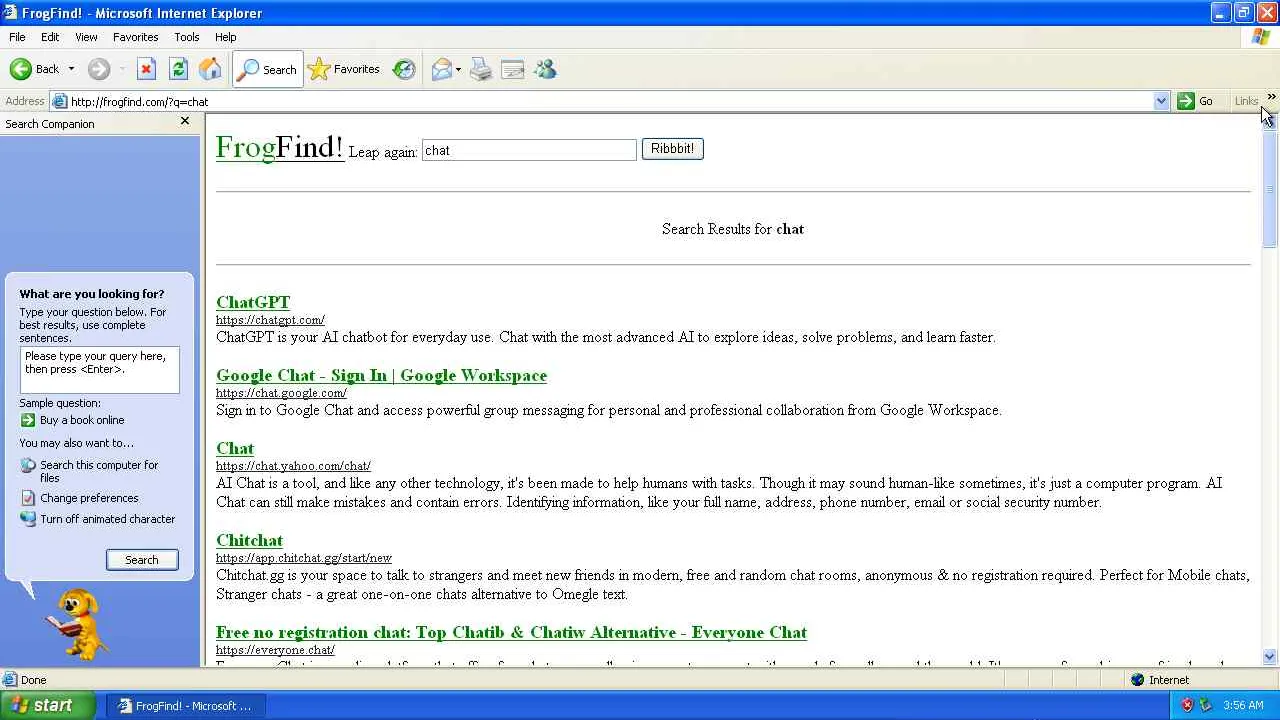This screenshot has width=1280, height=720.
Task: Stop loading with the red X toolbar icon
Action: [x=146, y=69]
